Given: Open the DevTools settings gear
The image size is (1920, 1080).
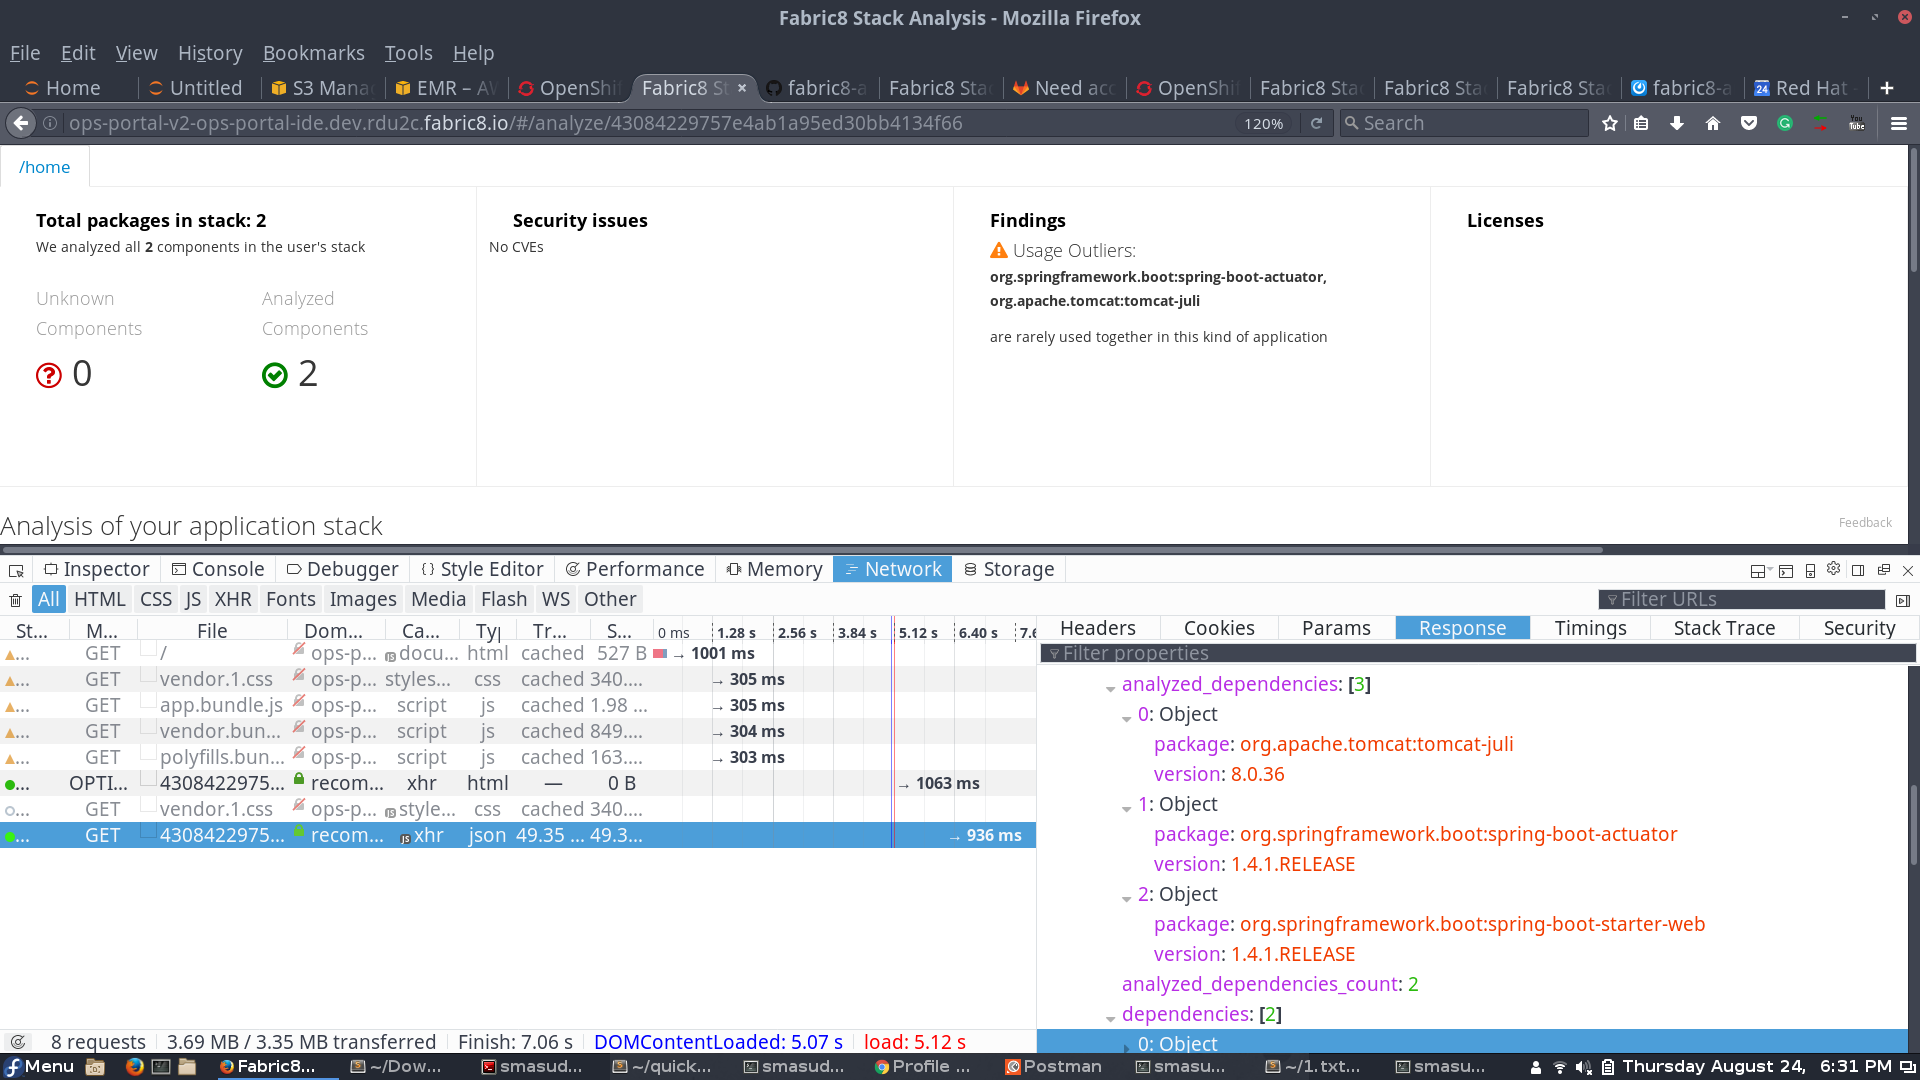Looking at the screenshot, I should pyautogui.click(x=1833, y=569).
